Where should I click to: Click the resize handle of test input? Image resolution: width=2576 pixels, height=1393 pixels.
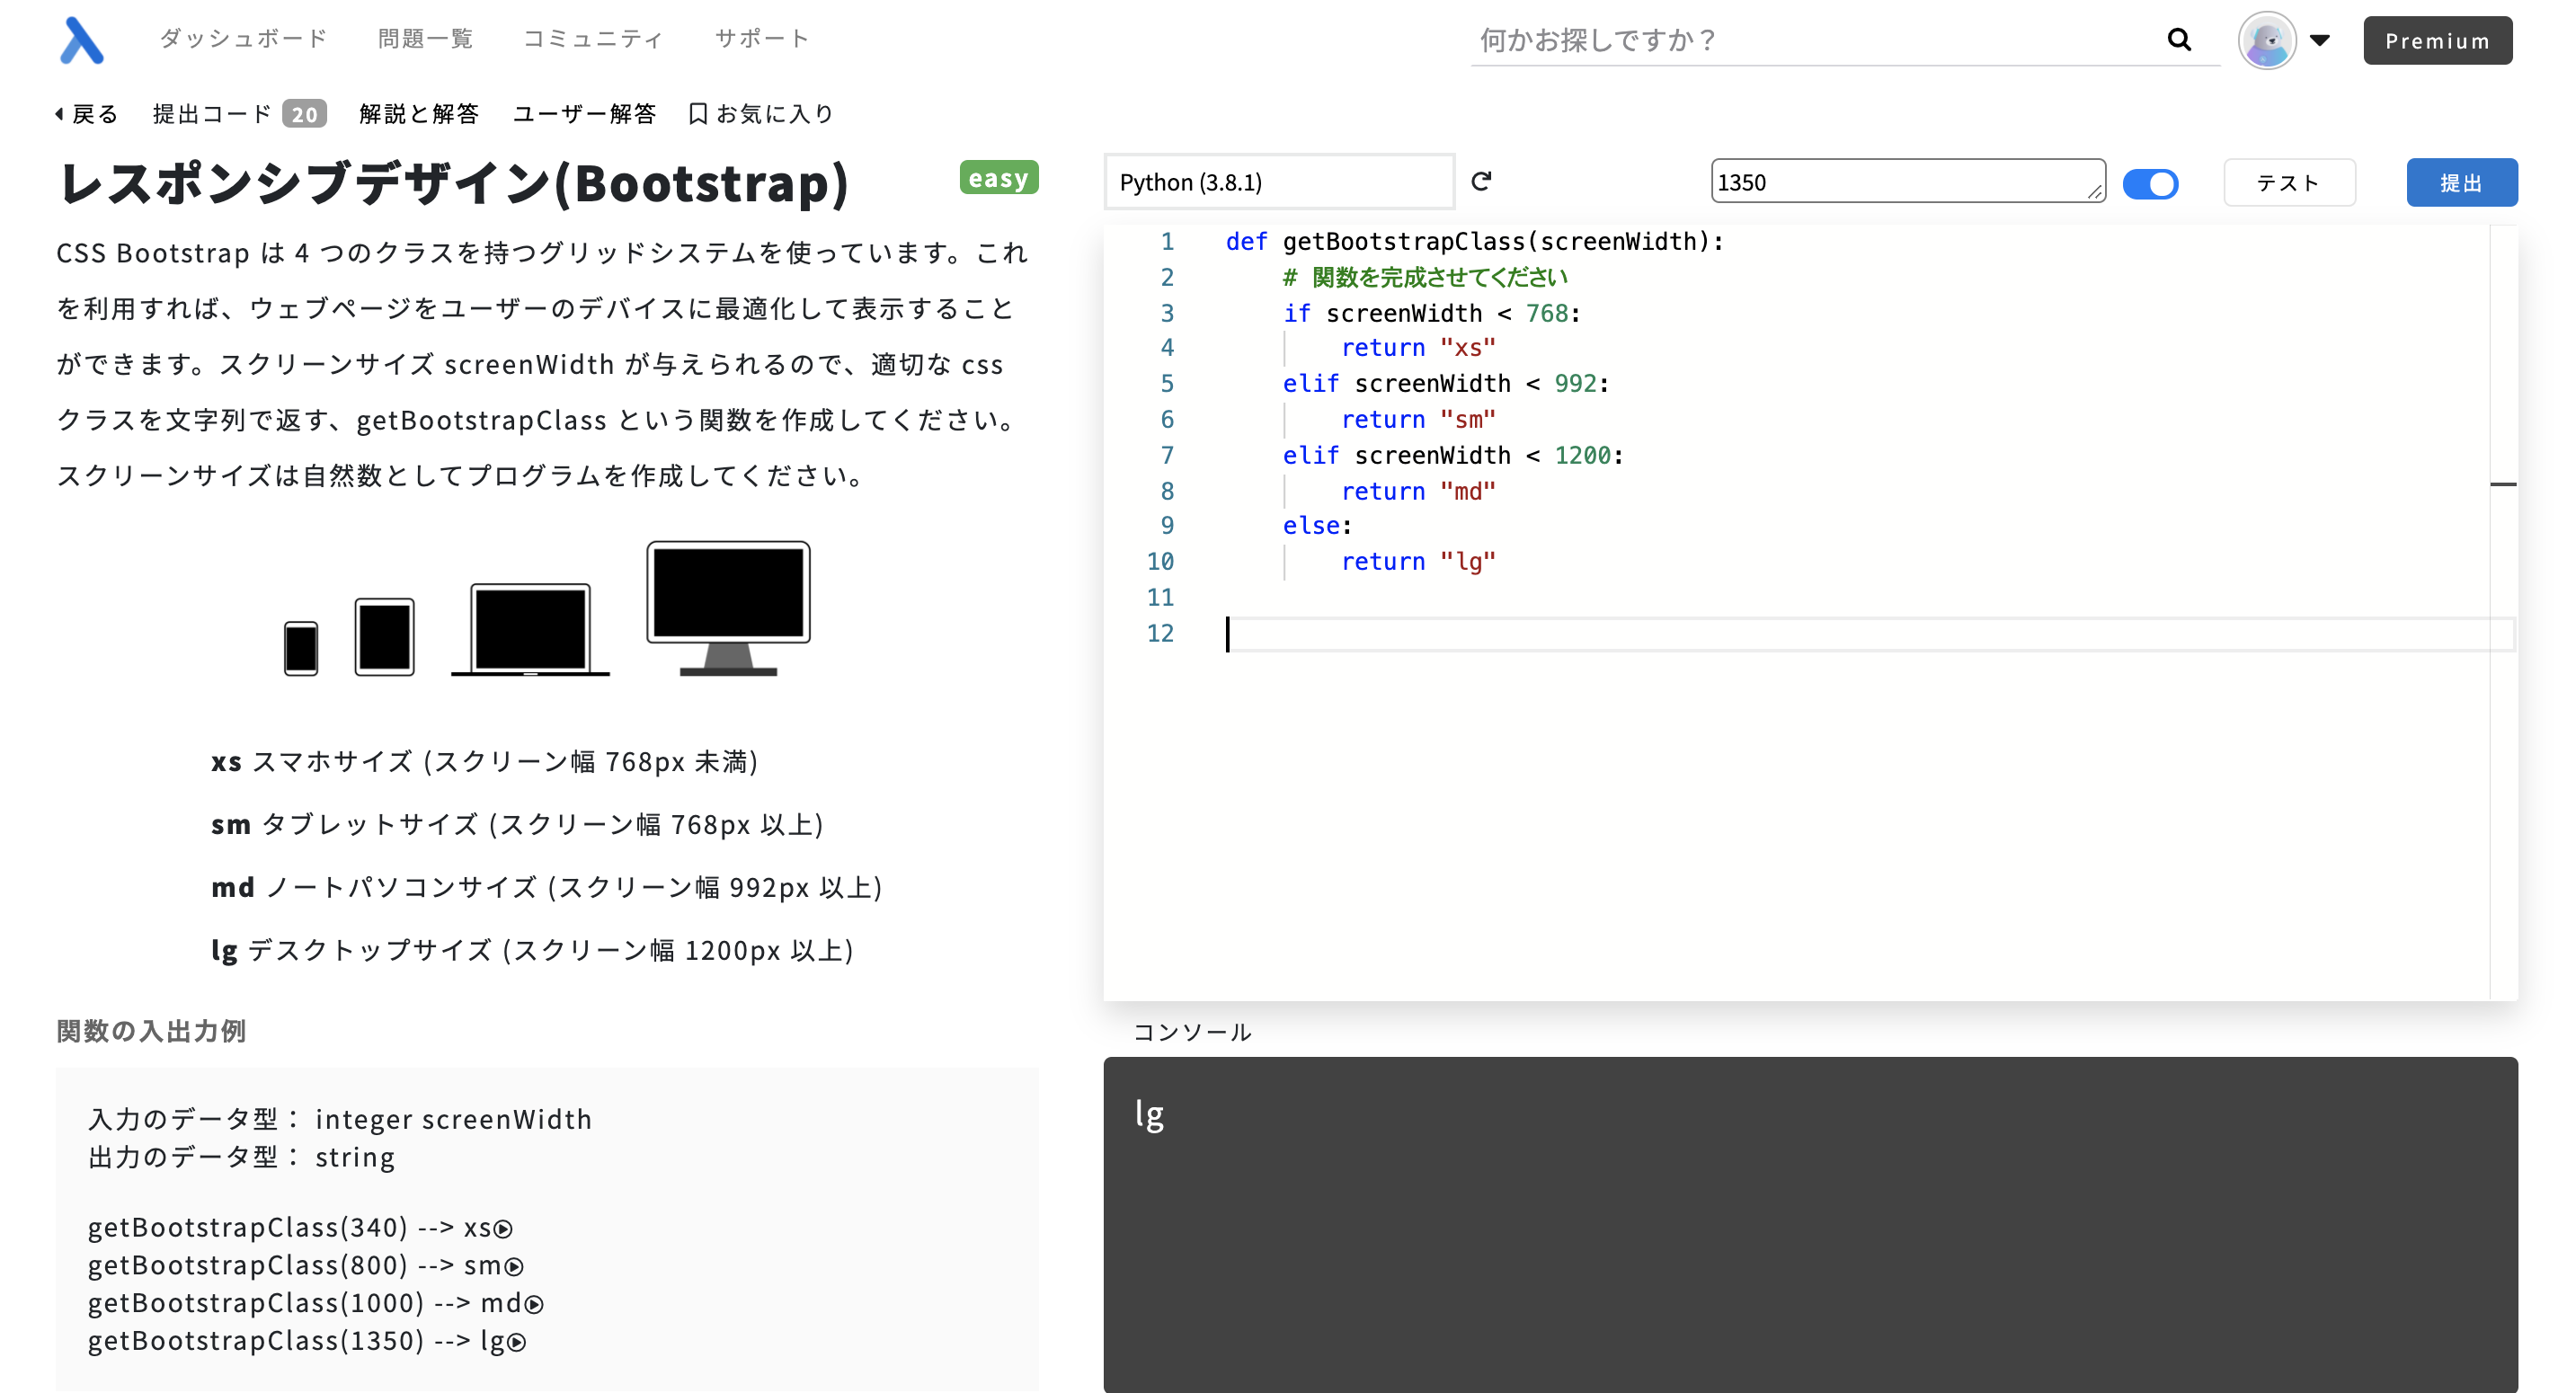pos(2094,192)
